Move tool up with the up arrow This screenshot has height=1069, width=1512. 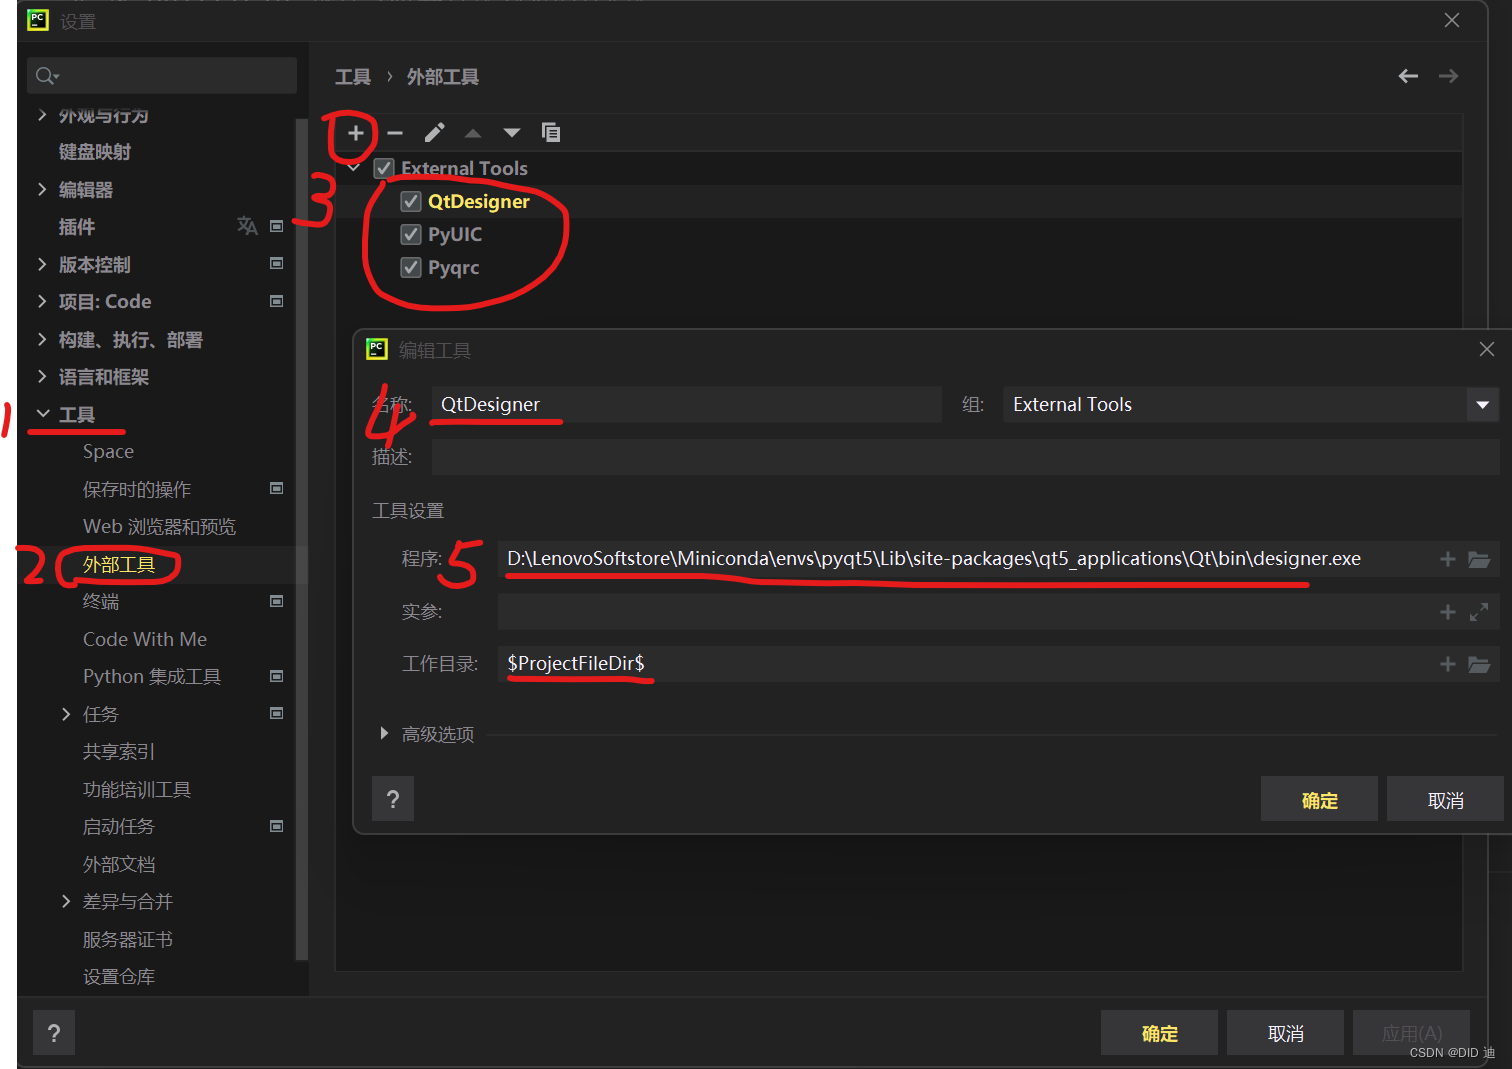[473, 133]
